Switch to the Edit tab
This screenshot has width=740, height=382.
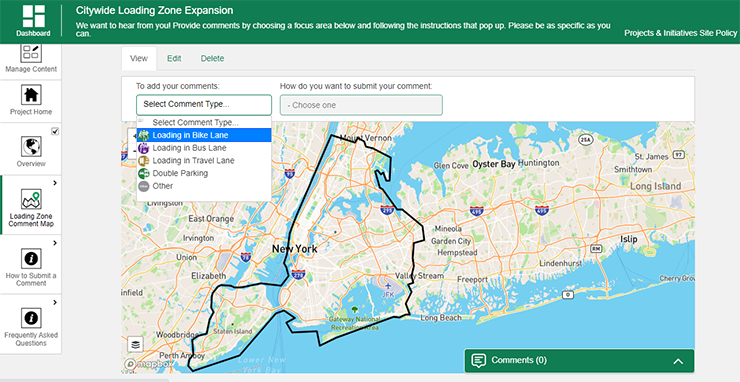coord(174,59)
